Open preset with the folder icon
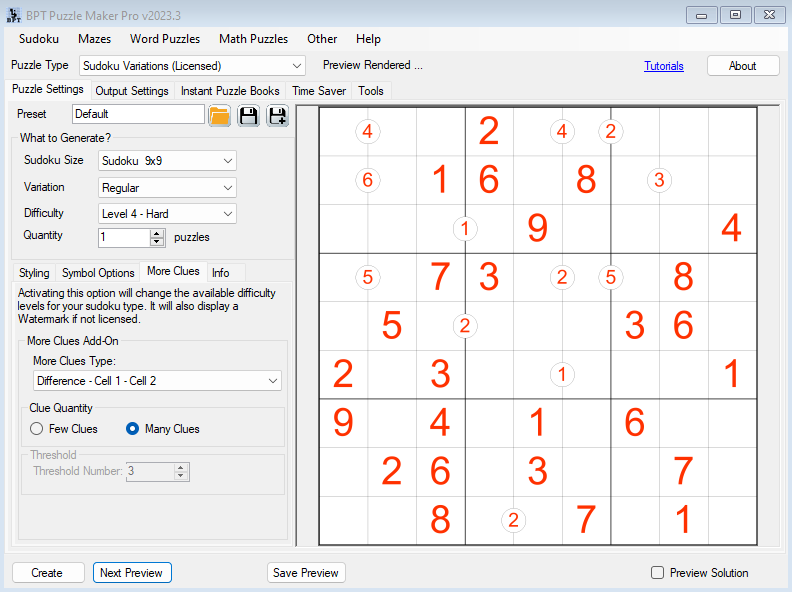Viewport: 792px width, 592px height. coord(220,115)
